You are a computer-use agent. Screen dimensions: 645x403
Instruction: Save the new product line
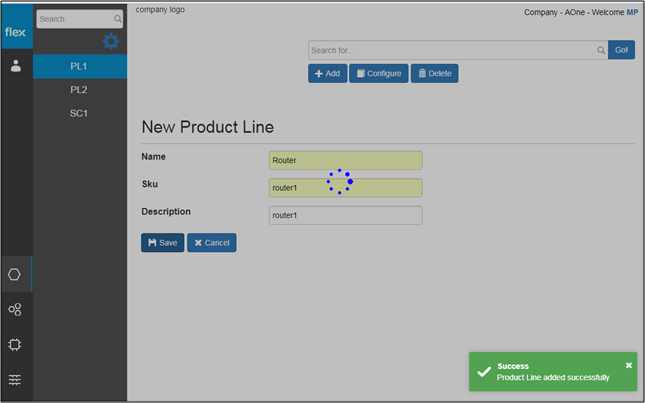pos(162,243)
